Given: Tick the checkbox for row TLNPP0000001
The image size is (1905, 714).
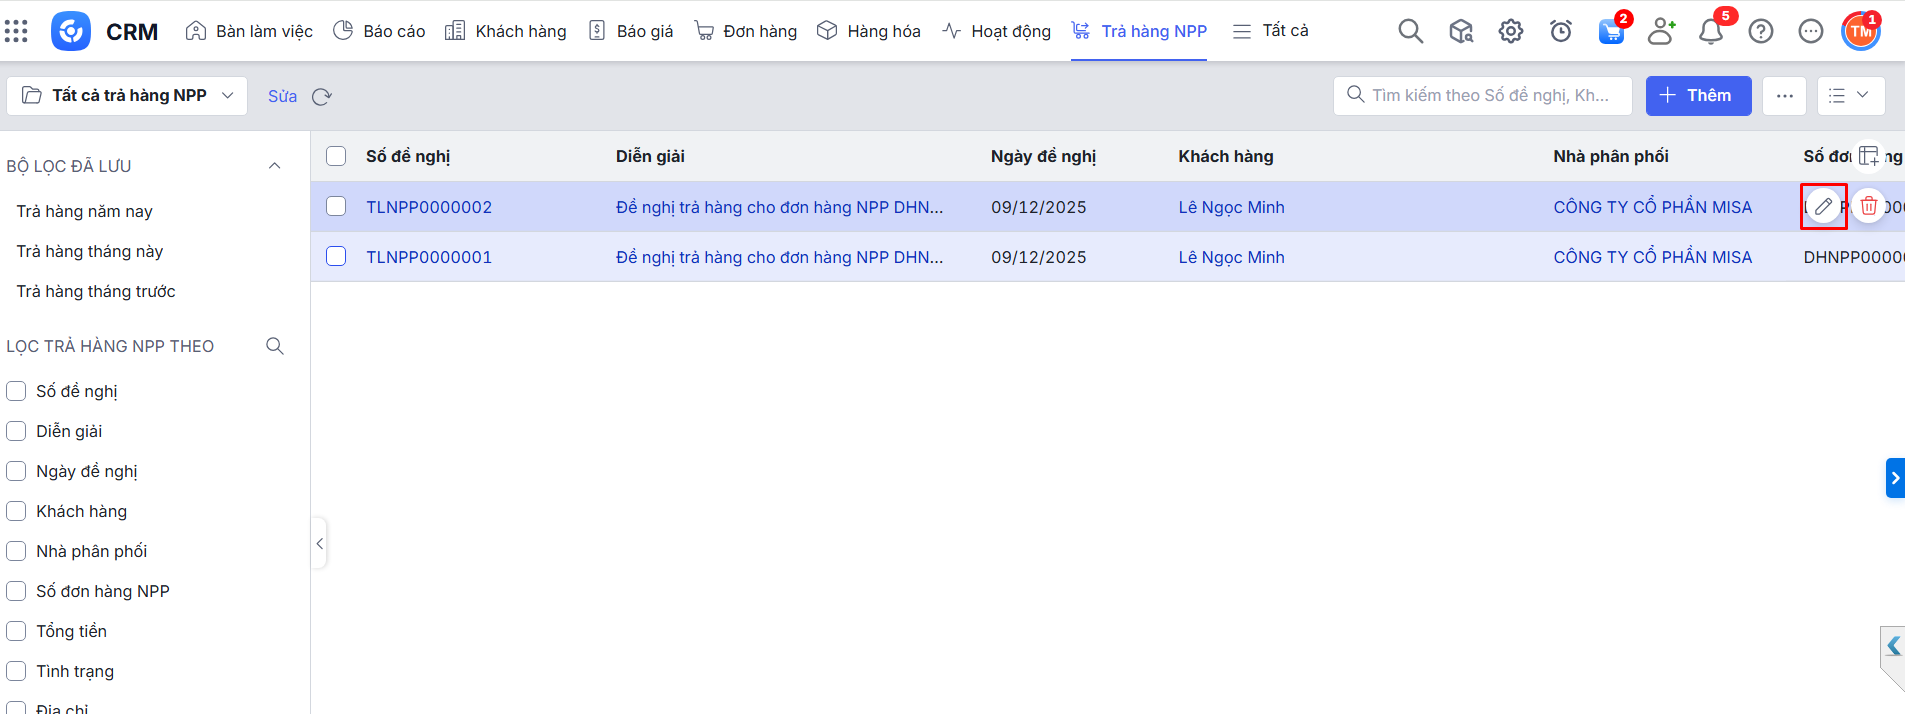Looking at the screenshot, I should pyautogui.click(x=336, y=257).
